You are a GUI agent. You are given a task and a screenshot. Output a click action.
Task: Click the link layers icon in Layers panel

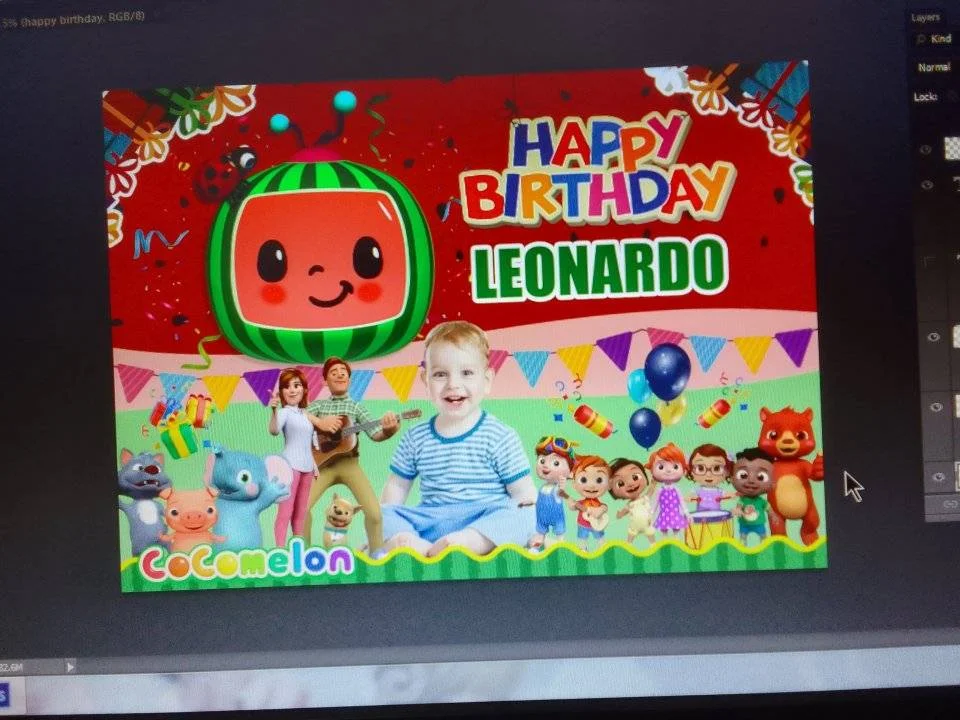pos(950,504)
